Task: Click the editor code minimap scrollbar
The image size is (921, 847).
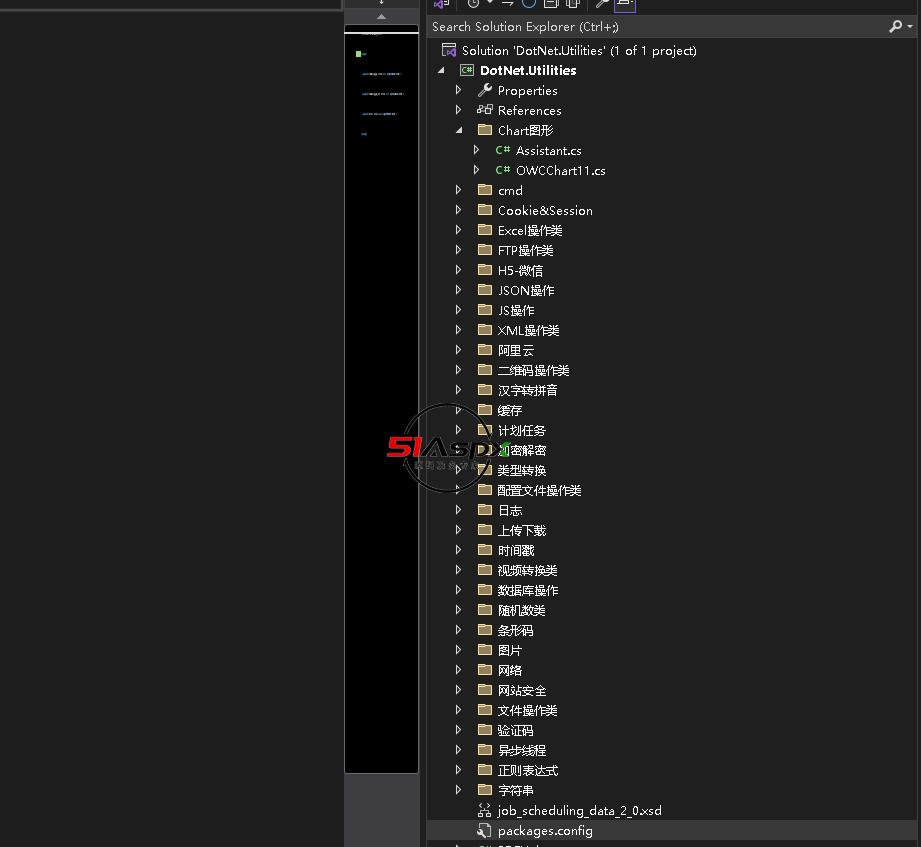Action: [x=381, y=399]
